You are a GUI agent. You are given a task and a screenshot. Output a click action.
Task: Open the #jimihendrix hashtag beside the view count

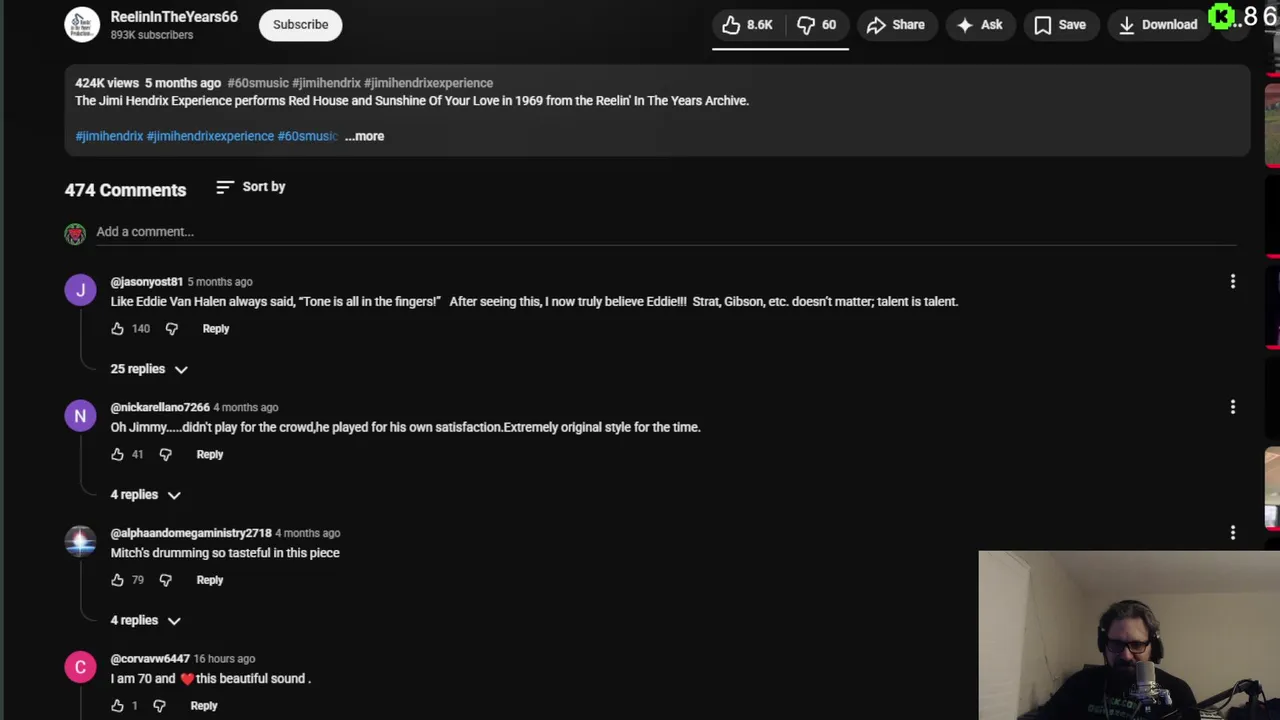pyautogui.click(x=326, y=83)
